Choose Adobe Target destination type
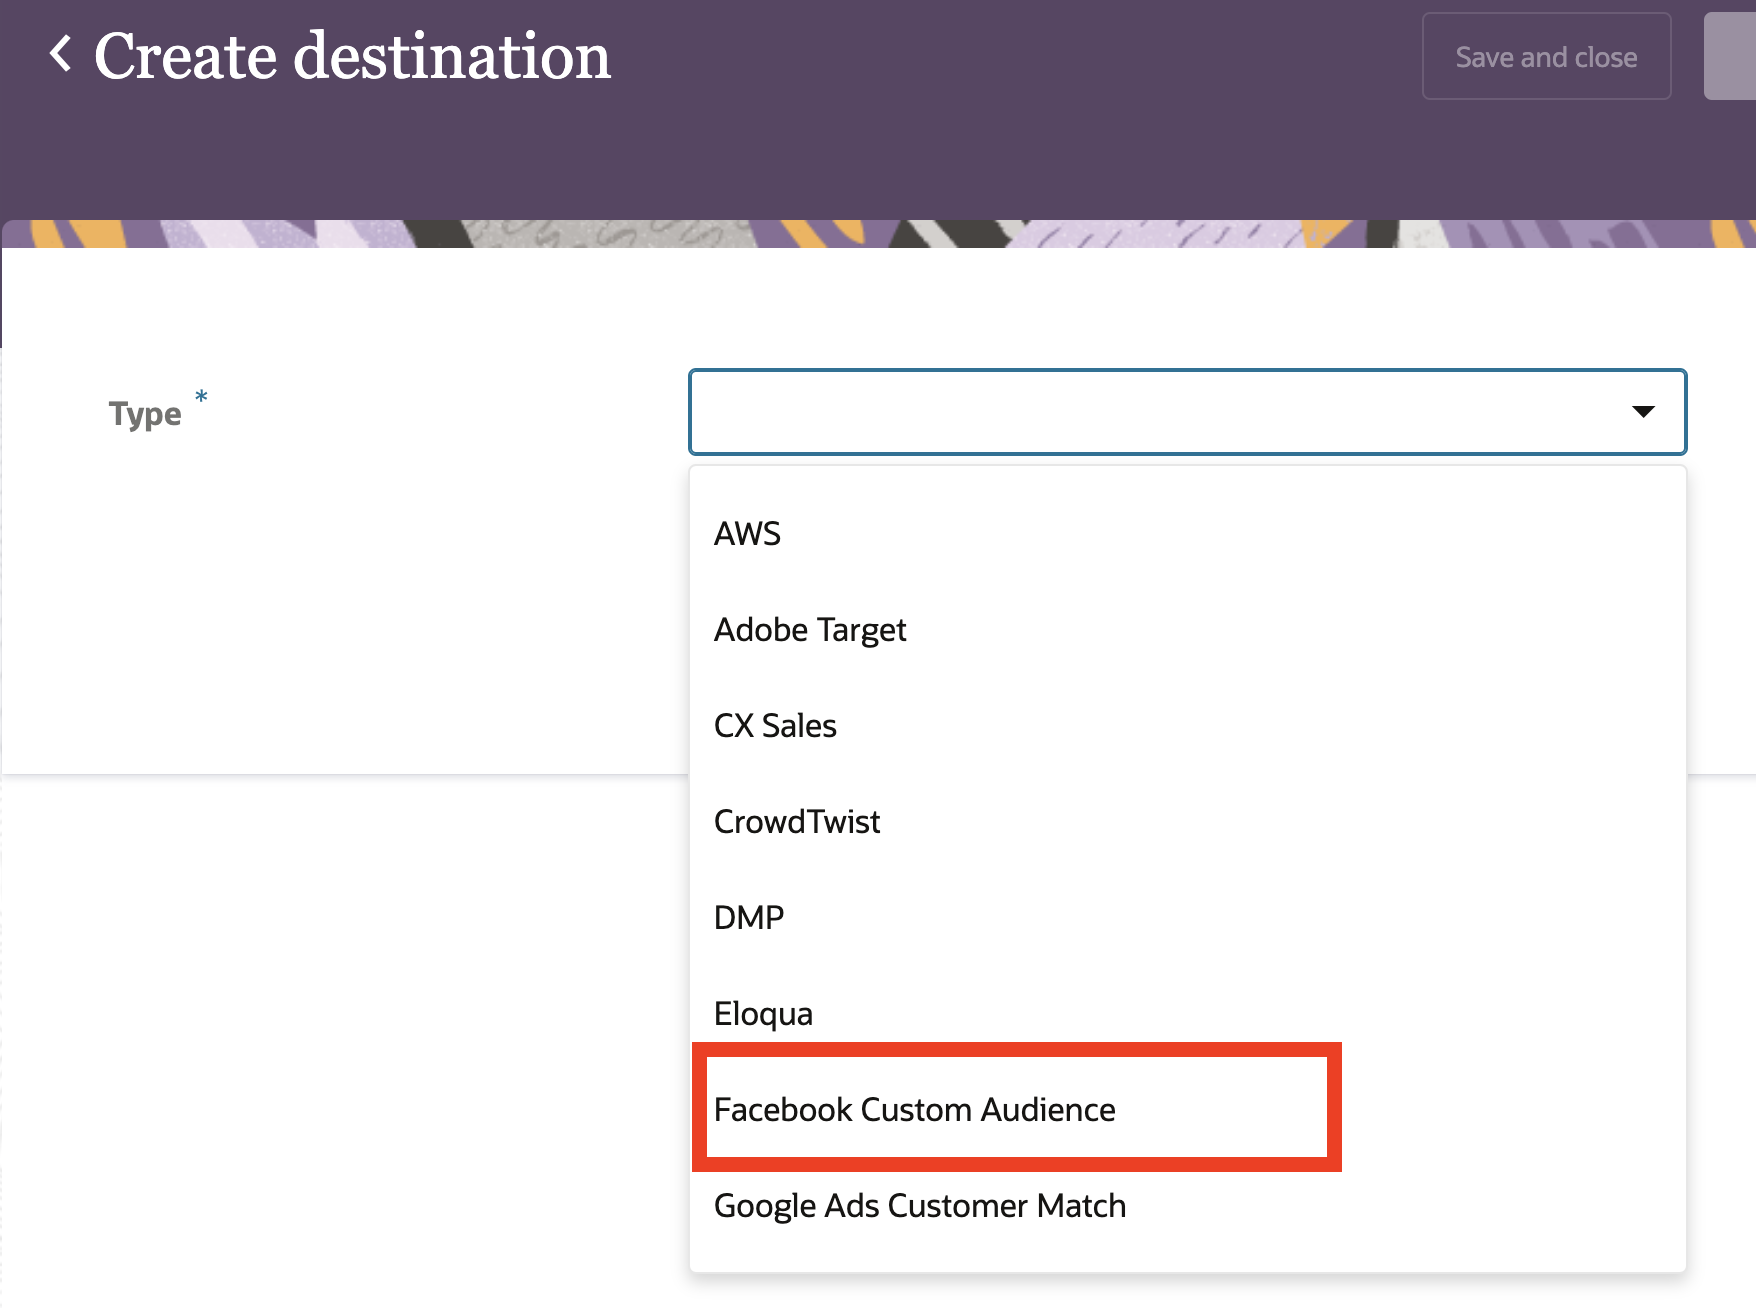Viewport: 1756px width, 1308px height. coord(1187,630)
